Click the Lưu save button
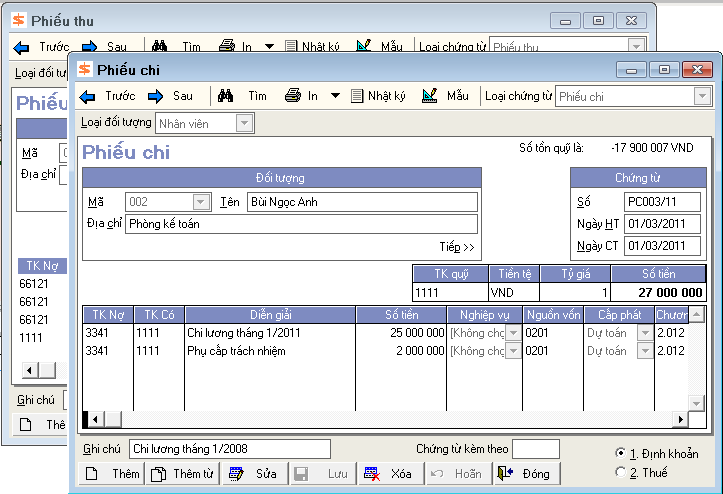Screen dimensions: 723x494 tap(323, 474)
